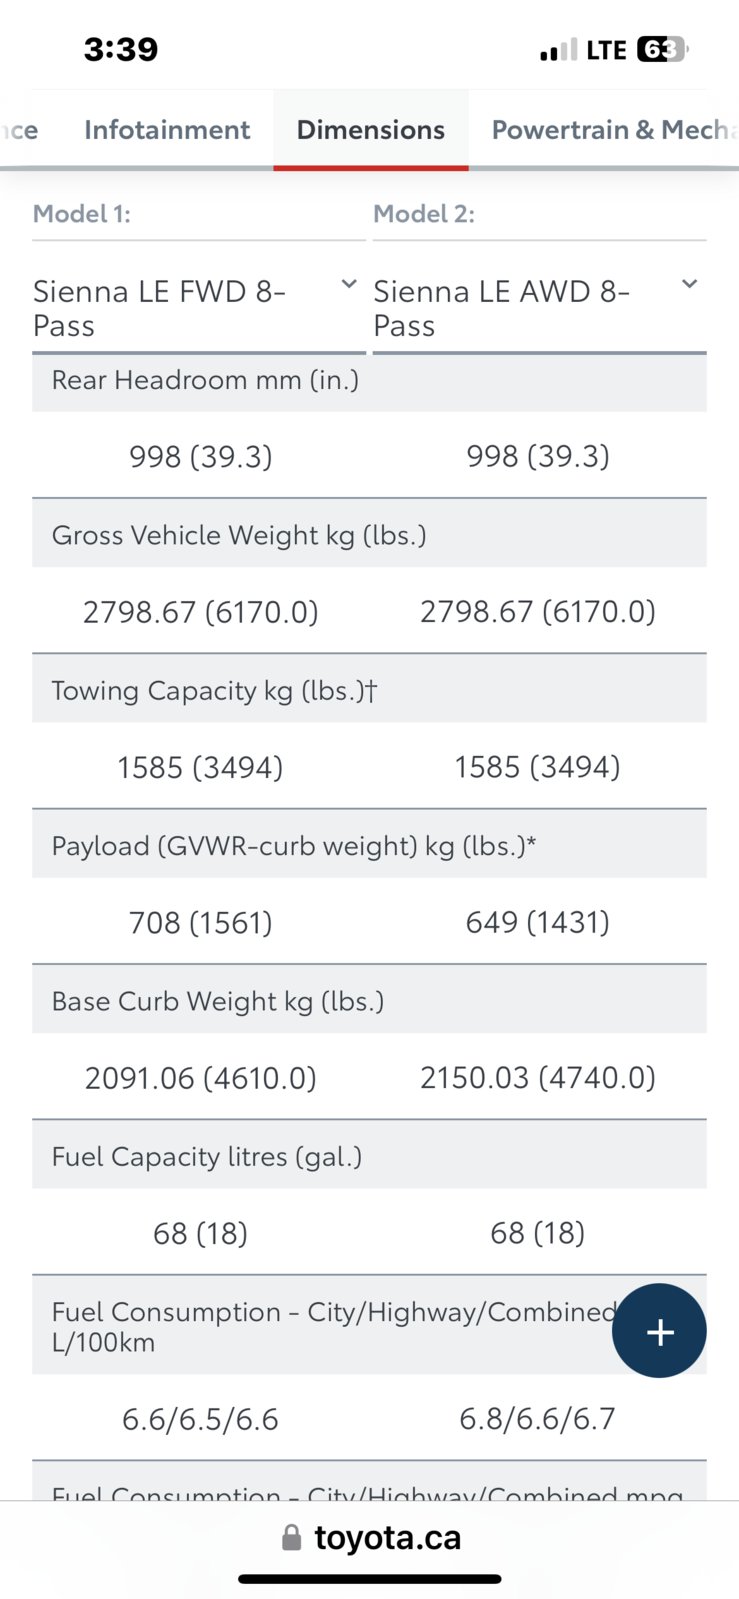
Task: Tap the Base Curb Weight row header
Action: pos(369,1001)
